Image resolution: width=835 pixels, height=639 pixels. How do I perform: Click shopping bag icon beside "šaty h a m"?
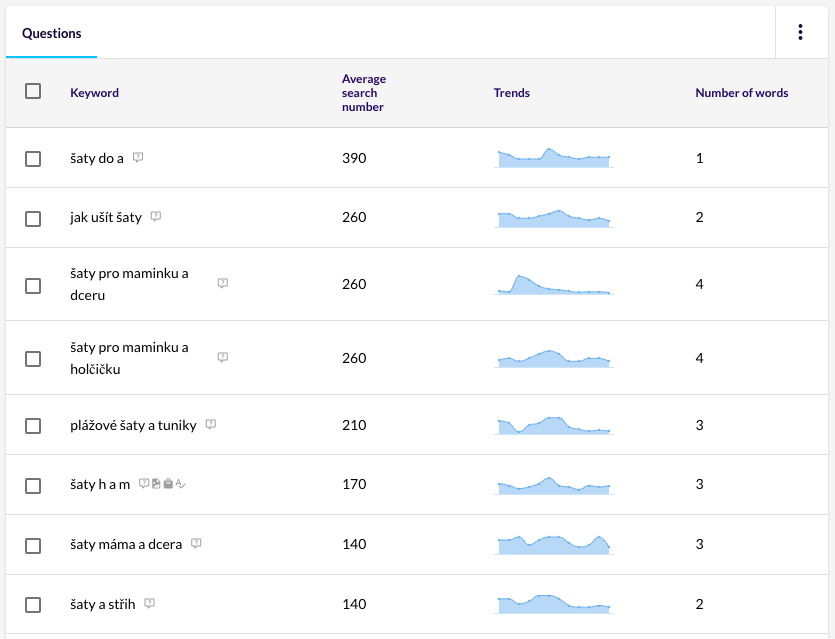tap(168, 484)
